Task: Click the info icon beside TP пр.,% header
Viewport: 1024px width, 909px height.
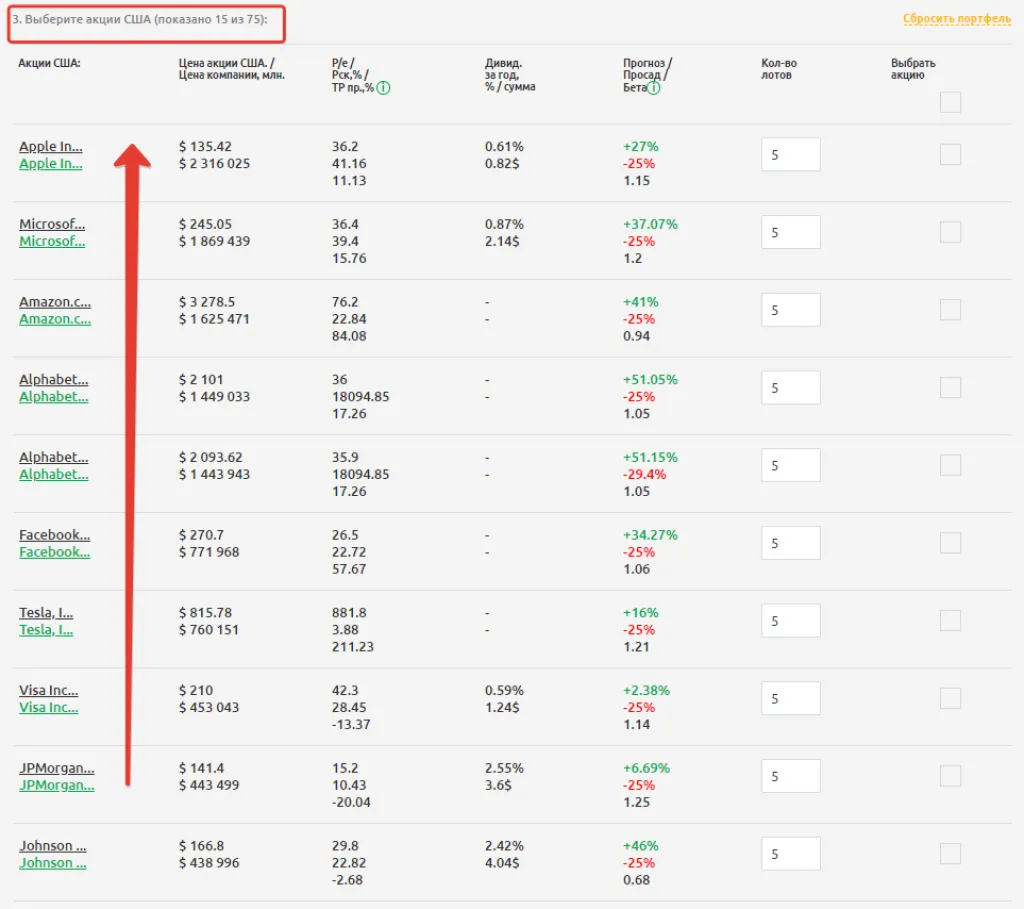Action: (x=384, y=88)
